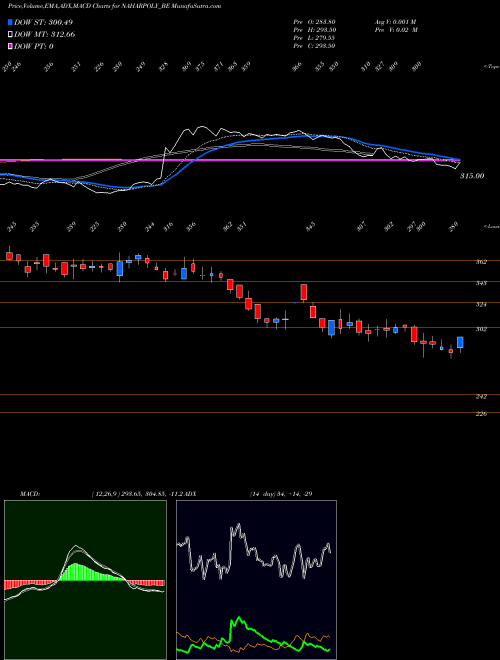Open the dark blue ADX indicator panel
The image size is (500, 660).
[x=256, y=580]
